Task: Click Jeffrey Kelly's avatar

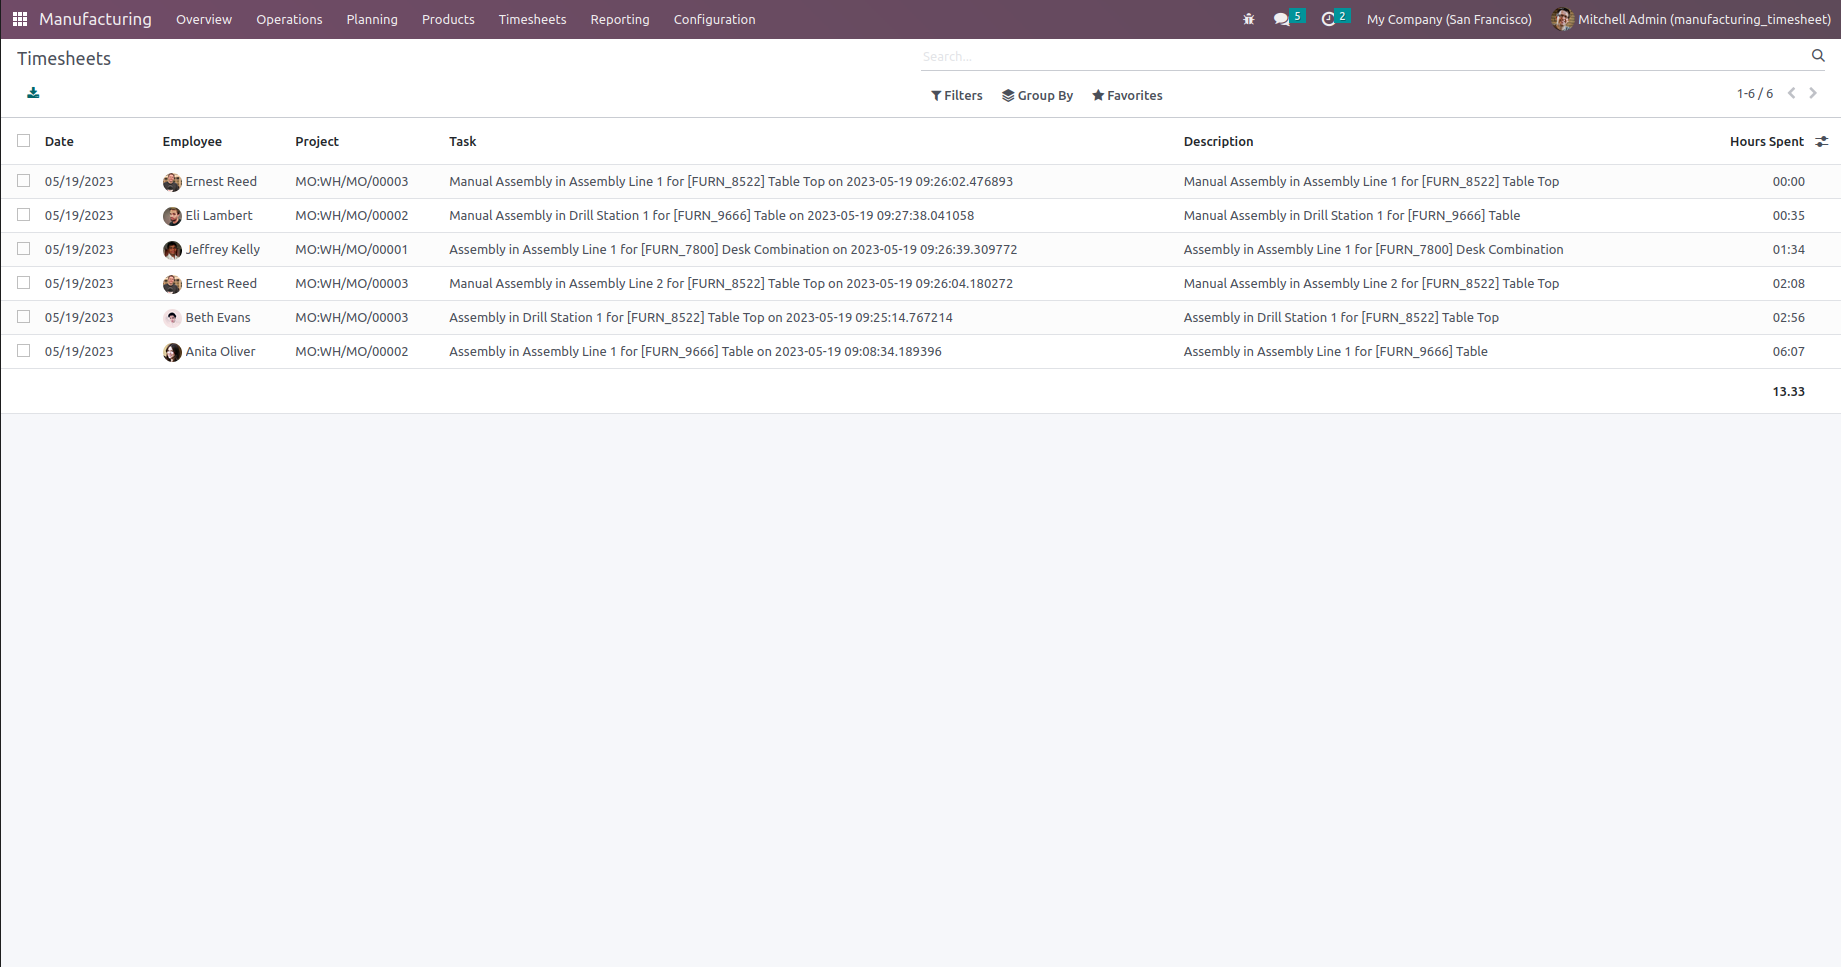Action: pyautogui.click(x=172, y=250)
